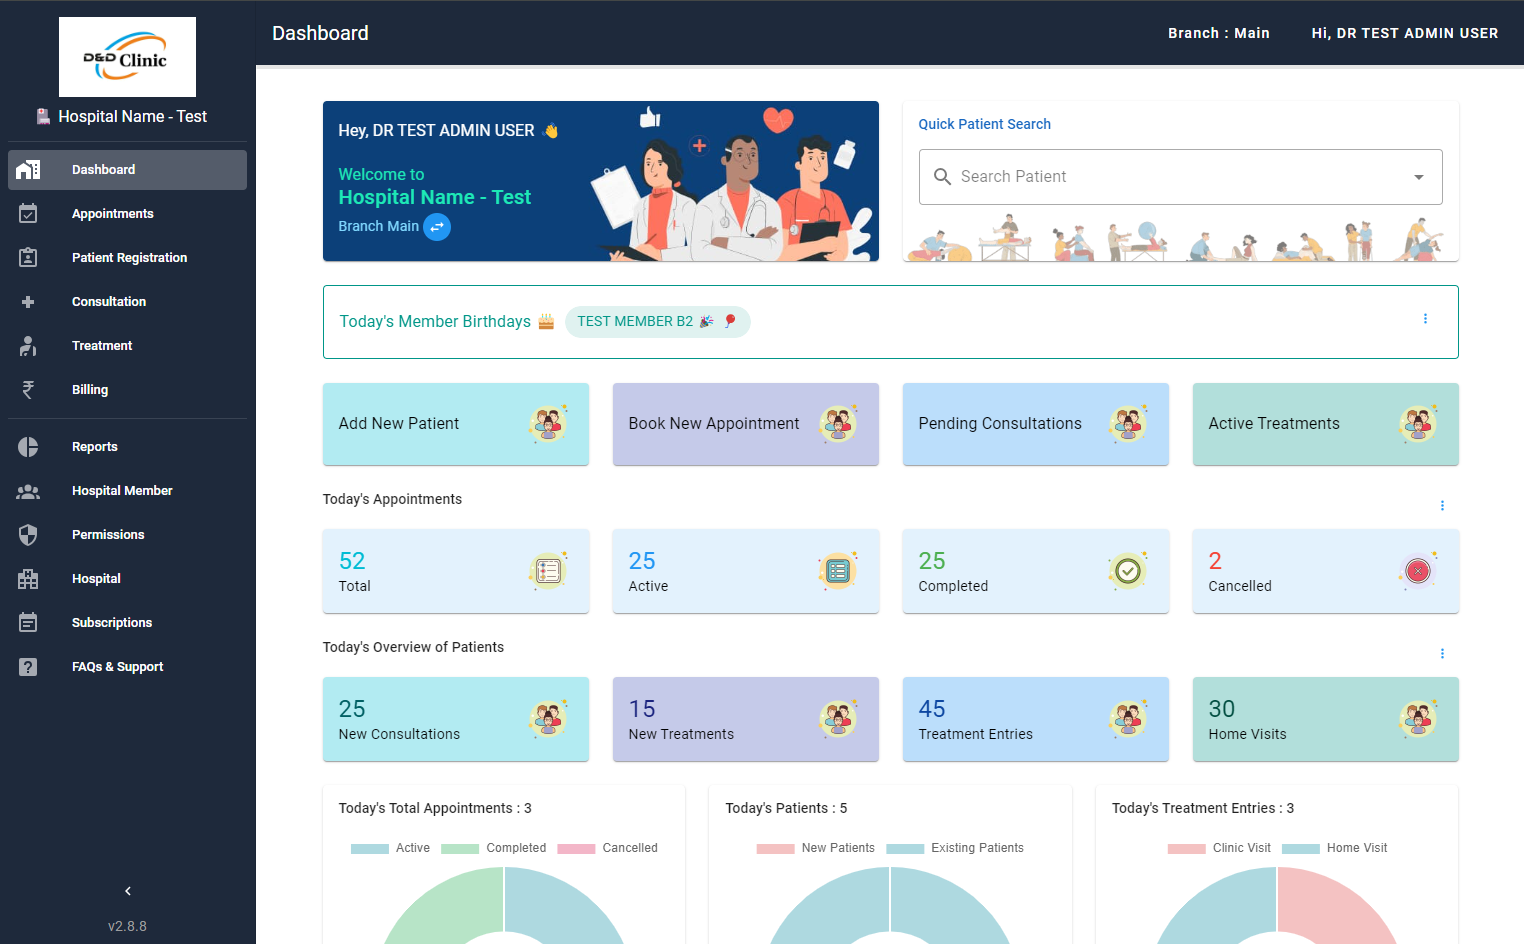Image resolution: width=1524 pixels, height=944 pixels.
Task: Click the Dashboard home icon in sidebar
Action: point(28,170)
